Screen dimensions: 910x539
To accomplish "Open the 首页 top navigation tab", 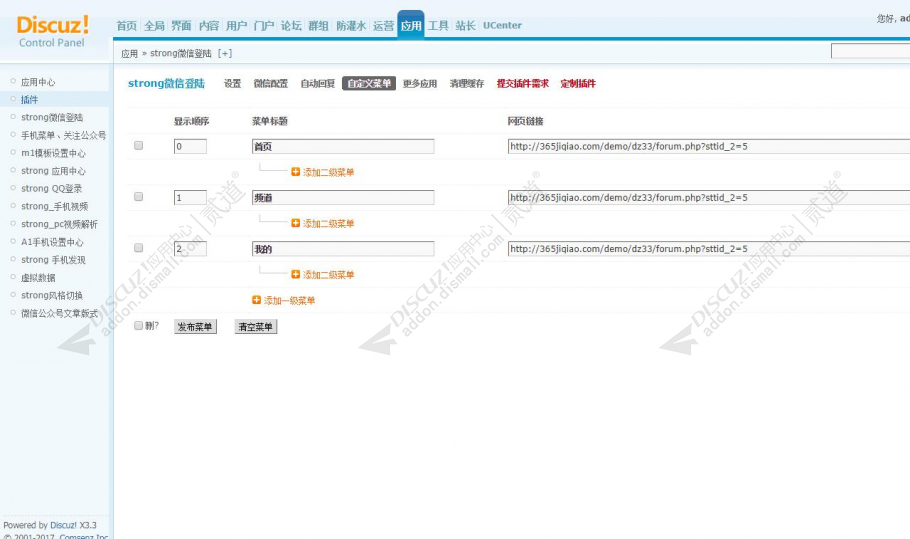I will point(127,26).
